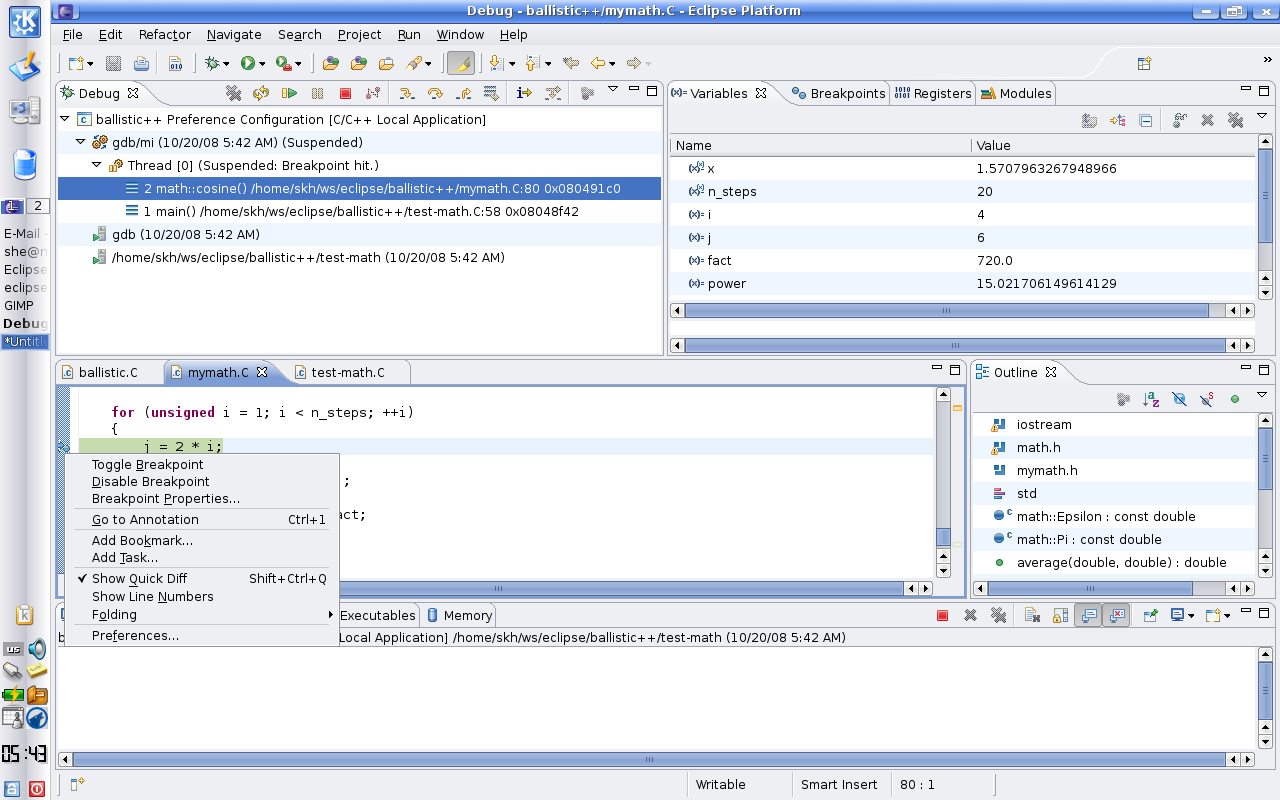The width and height of the screenshot is (1280, 800).
Task: Open the Refactor menu
Action: click(x=164, y=34)
